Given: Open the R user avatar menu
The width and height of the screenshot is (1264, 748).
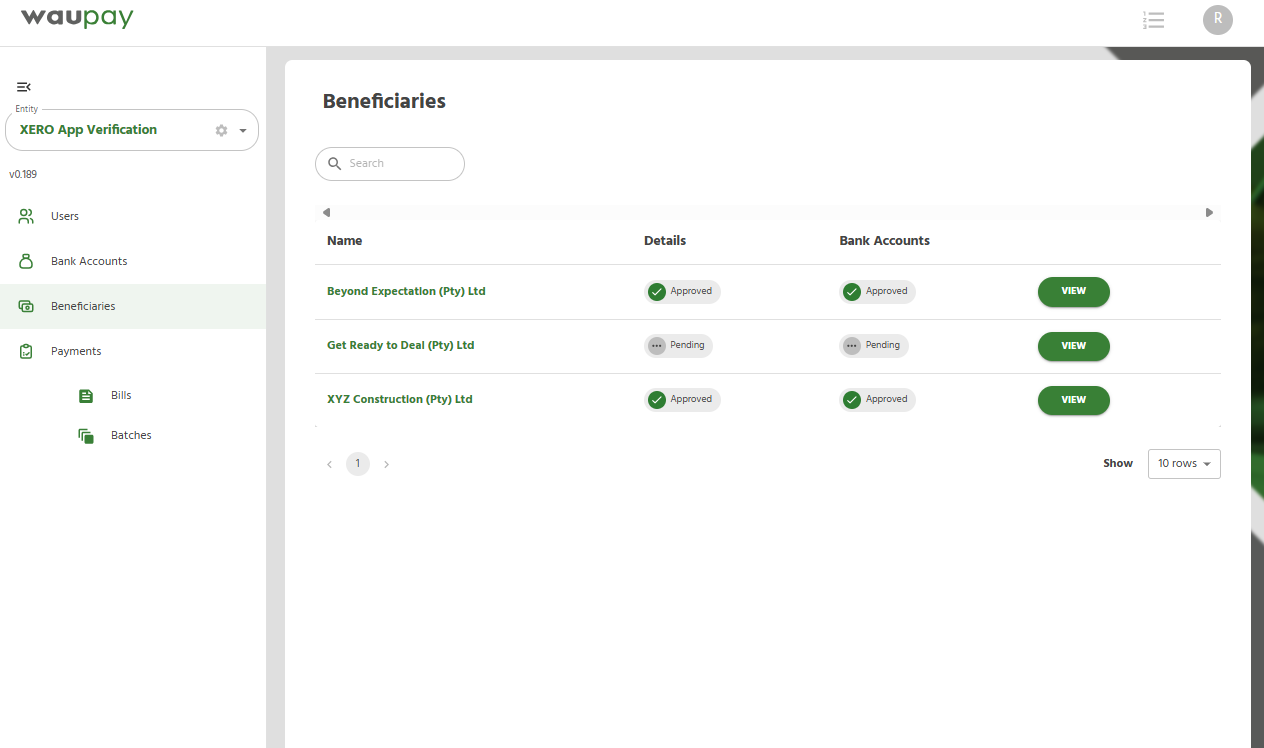Looking at the screenshot, I should pyautogui.click(x=1217, y=20).
